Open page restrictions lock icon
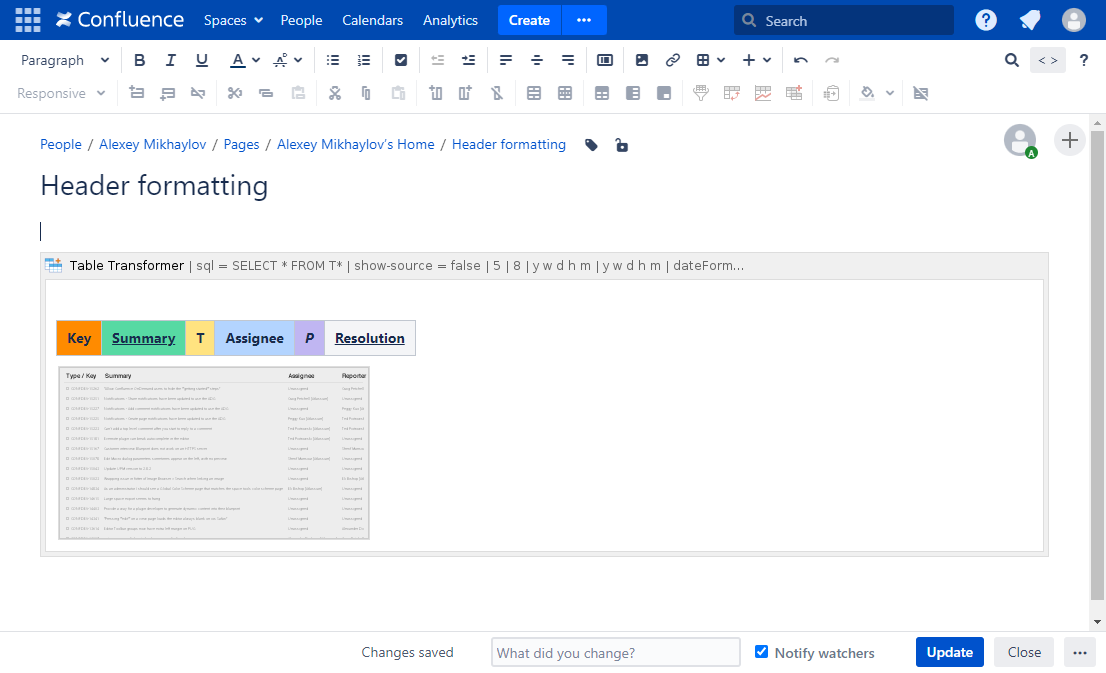1106x673 pixels. [x=621, y=145]
